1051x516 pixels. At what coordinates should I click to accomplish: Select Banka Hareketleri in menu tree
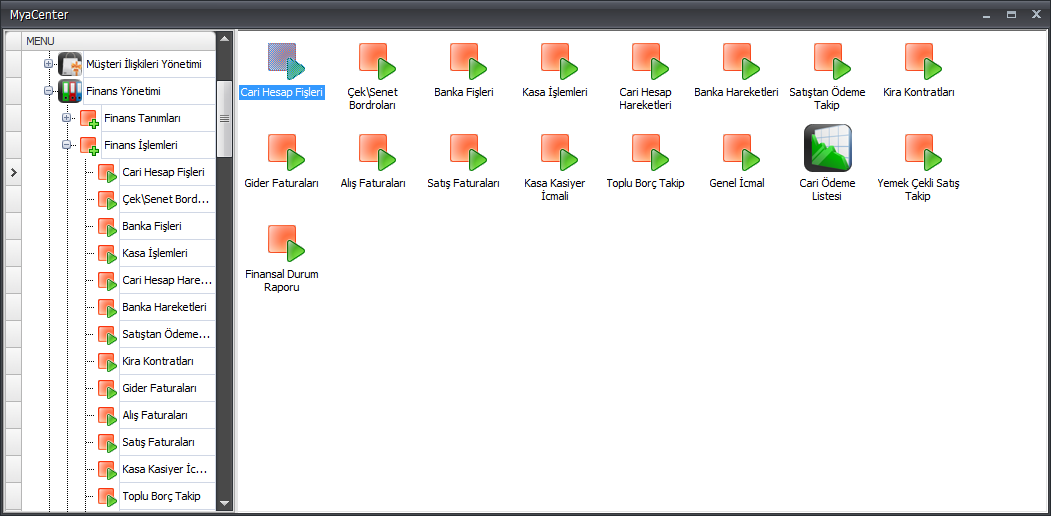(x=164, y=307)
